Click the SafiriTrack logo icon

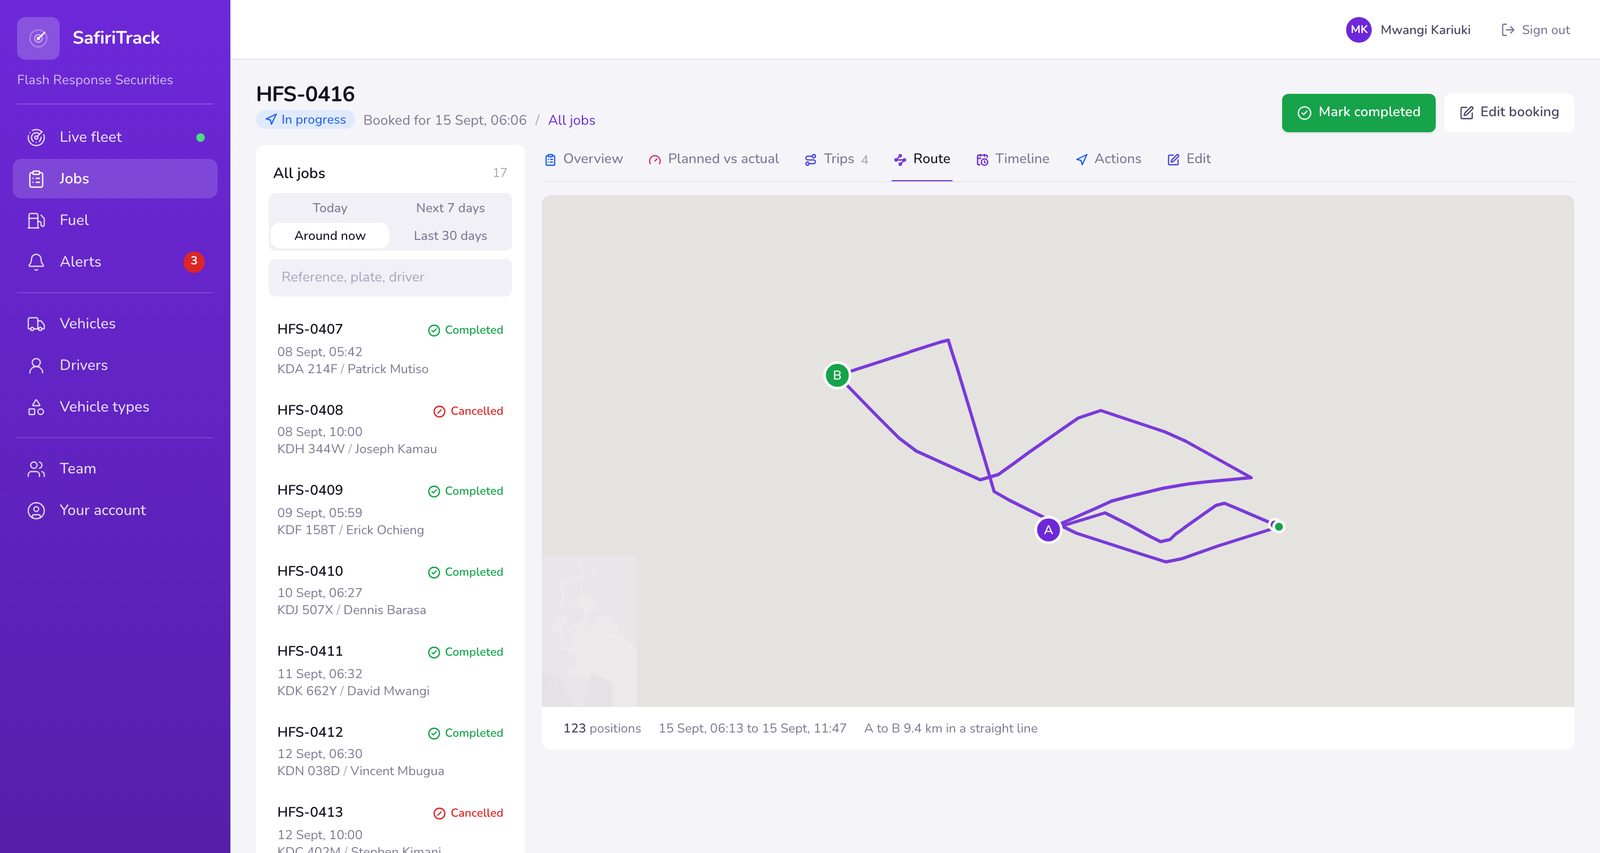38,38
